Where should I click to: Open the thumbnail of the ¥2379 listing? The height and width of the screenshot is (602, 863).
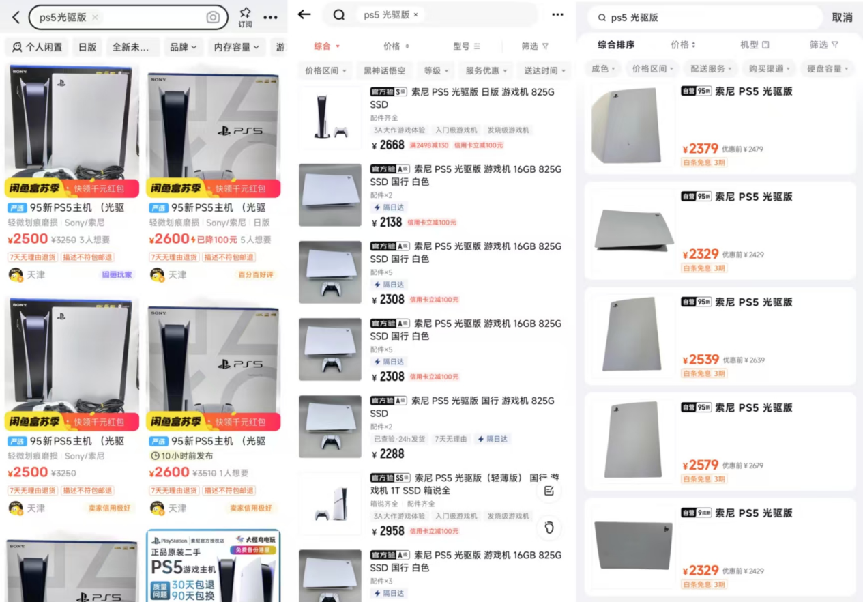(631, 128)
